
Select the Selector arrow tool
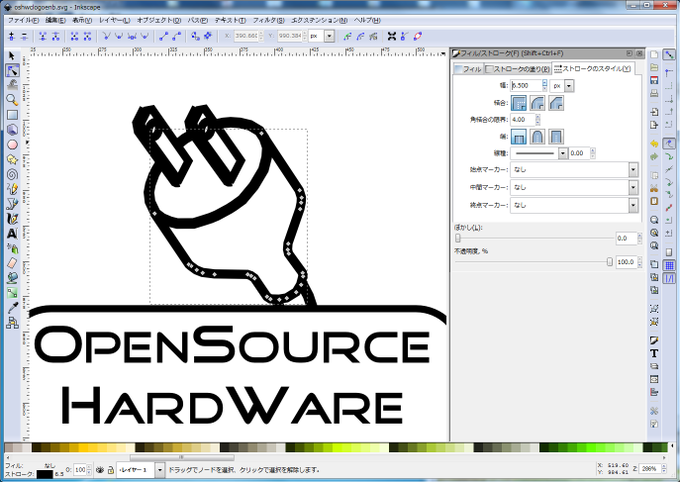pos(12,56)
